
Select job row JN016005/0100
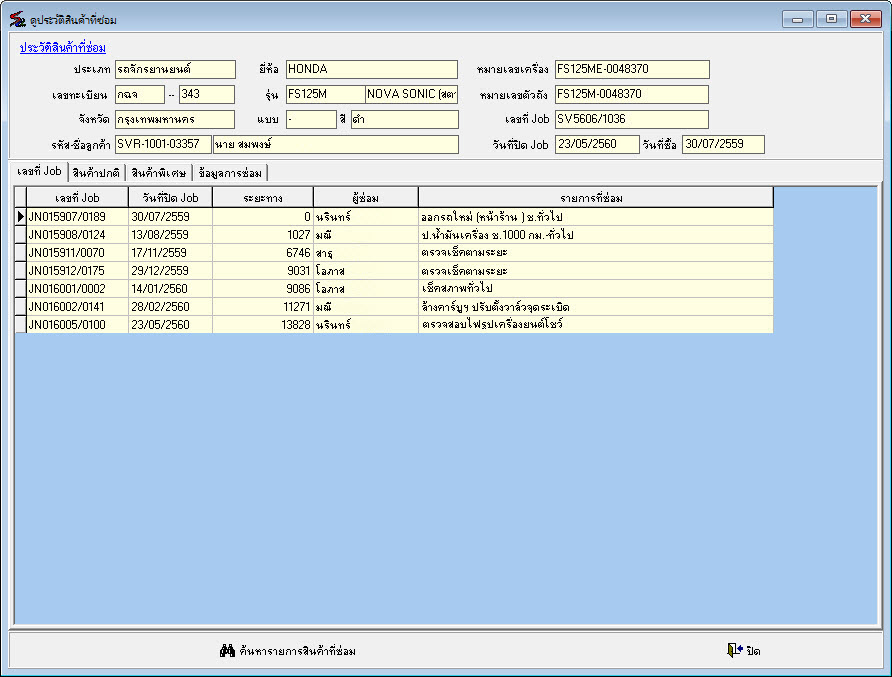point(394,325)
